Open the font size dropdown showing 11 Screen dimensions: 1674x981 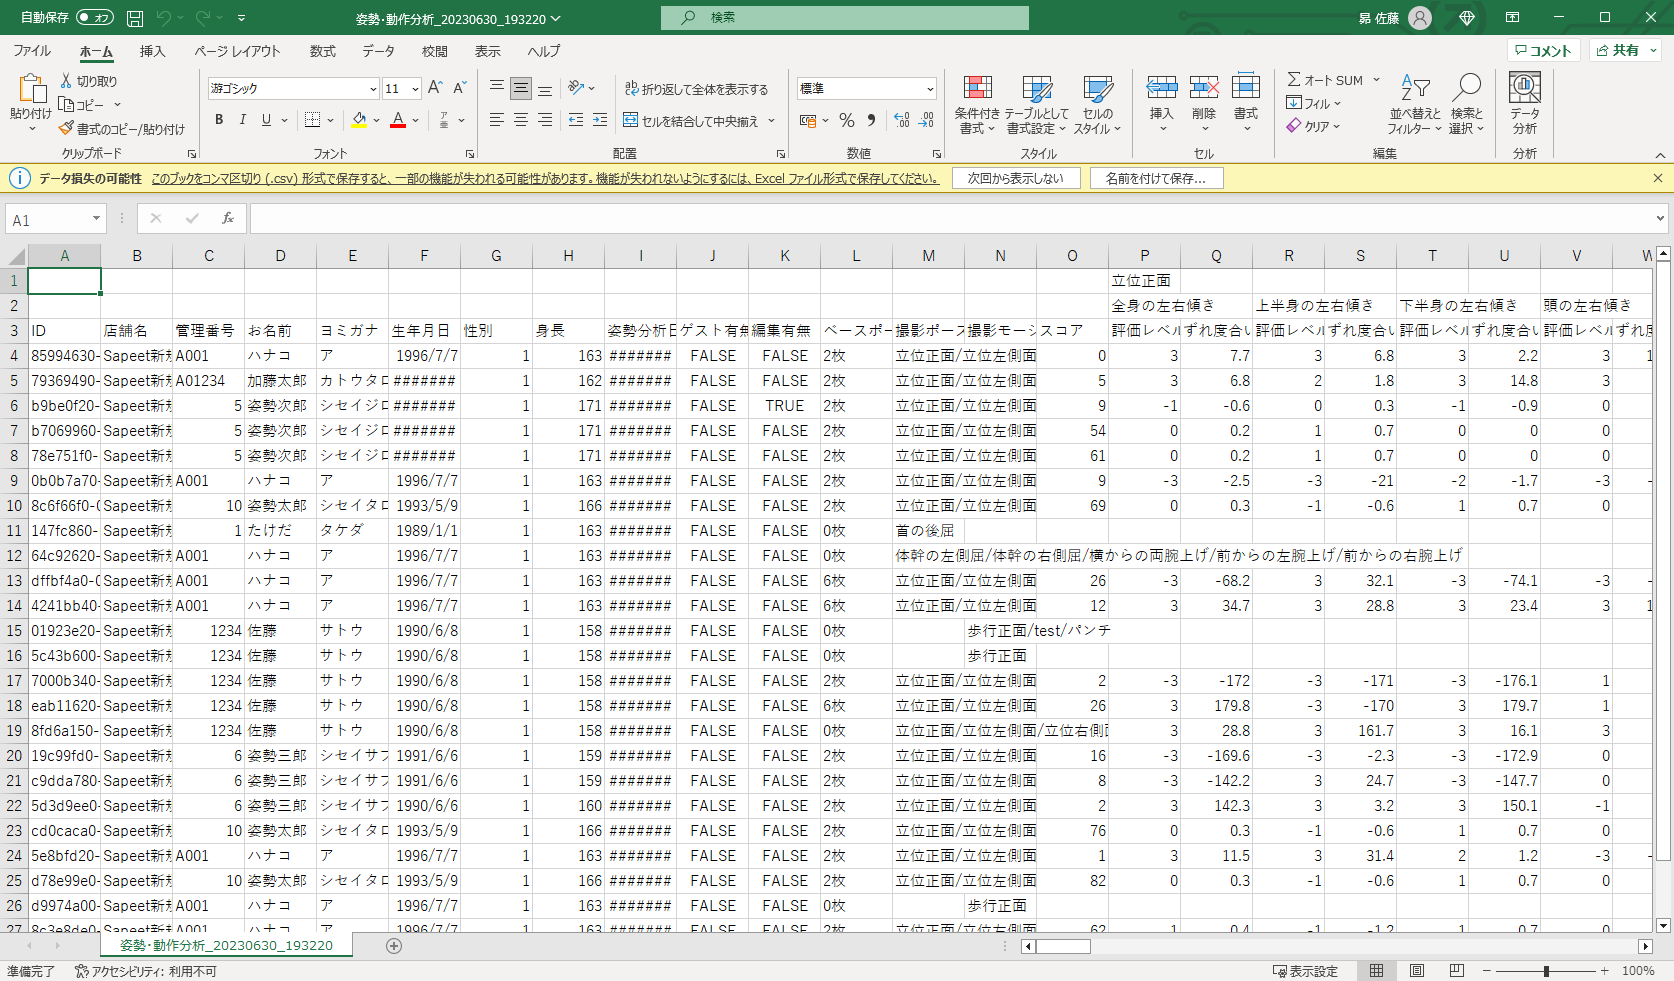coord(415,88)
